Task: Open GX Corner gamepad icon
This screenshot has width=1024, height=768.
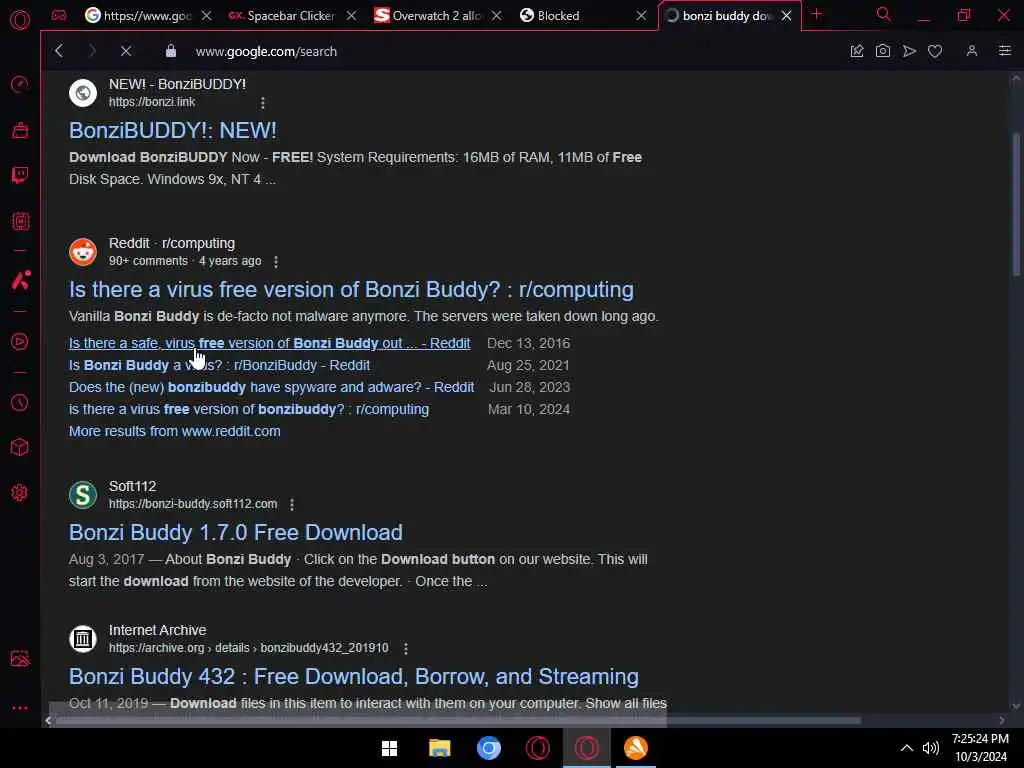Action: coord(59,15)
